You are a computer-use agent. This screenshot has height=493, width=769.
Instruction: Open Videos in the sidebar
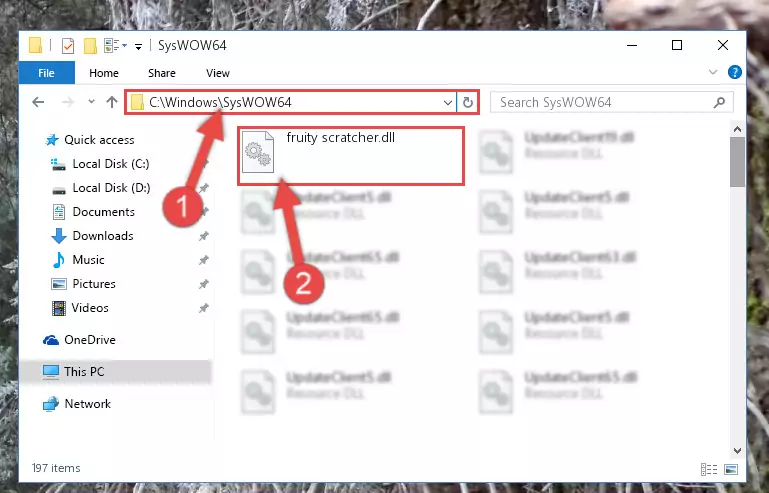point(90,308)
